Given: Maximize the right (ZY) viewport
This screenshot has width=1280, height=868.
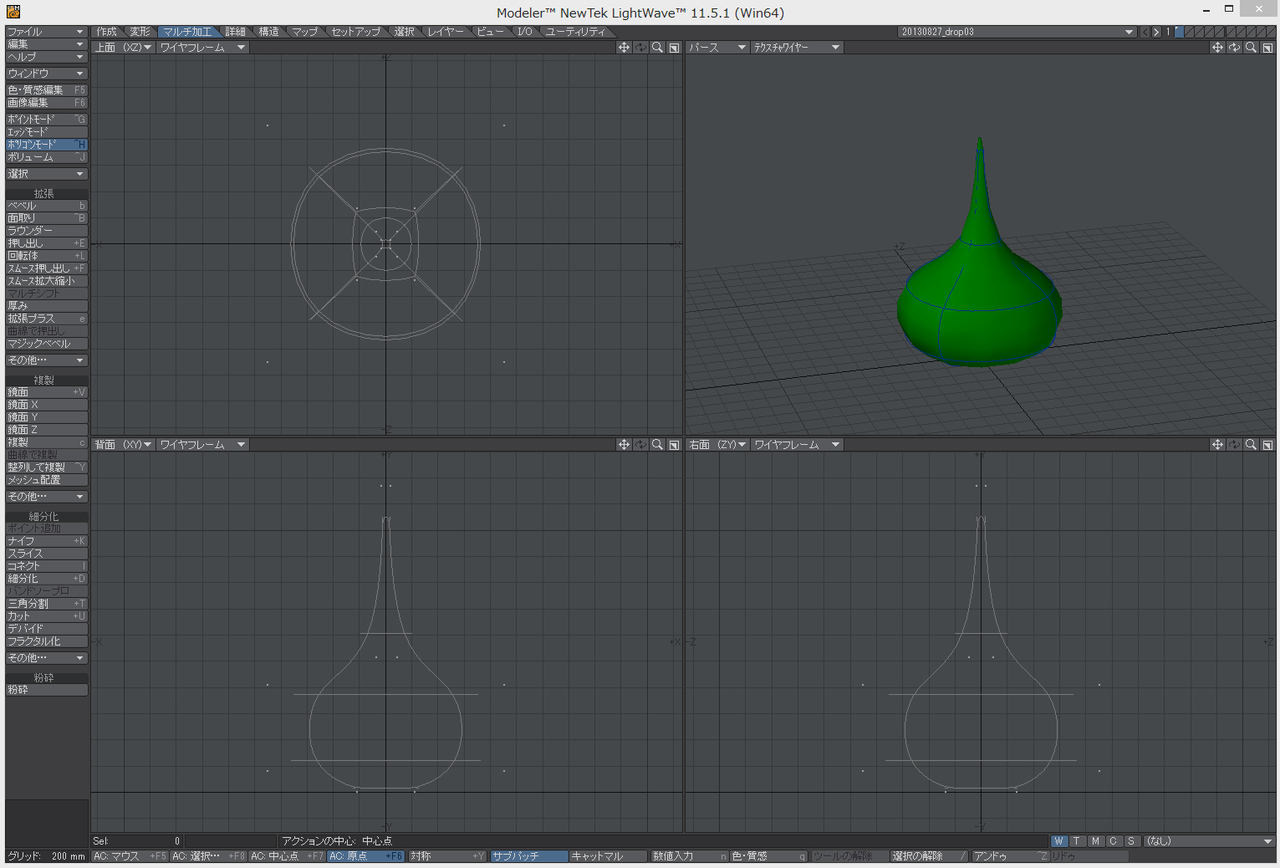Looking at the screenshot, I should point(1267,445).
